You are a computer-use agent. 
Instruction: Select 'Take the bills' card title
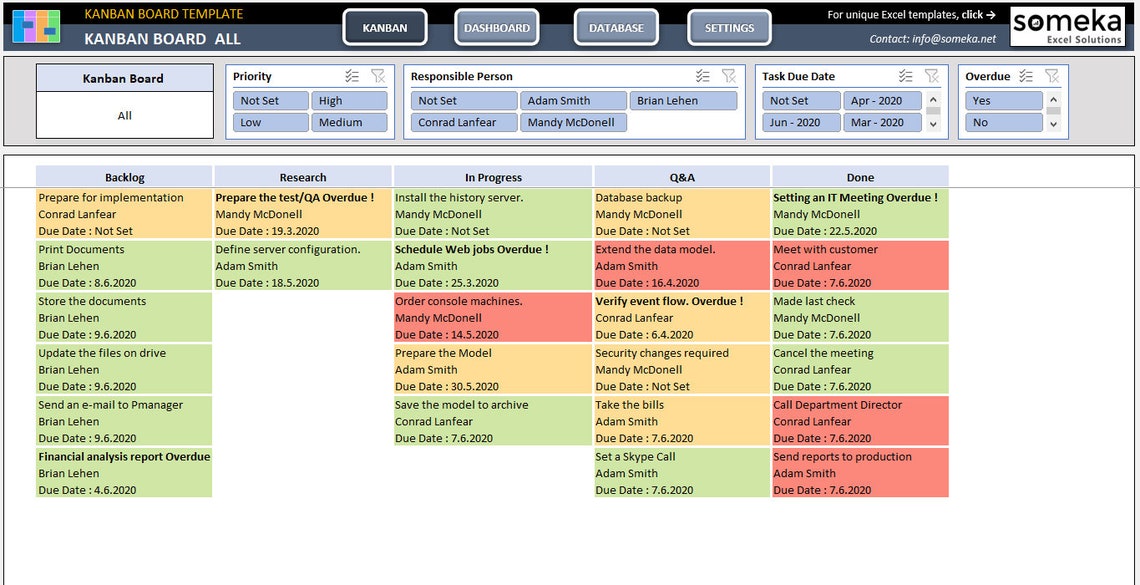coord(630,405)
